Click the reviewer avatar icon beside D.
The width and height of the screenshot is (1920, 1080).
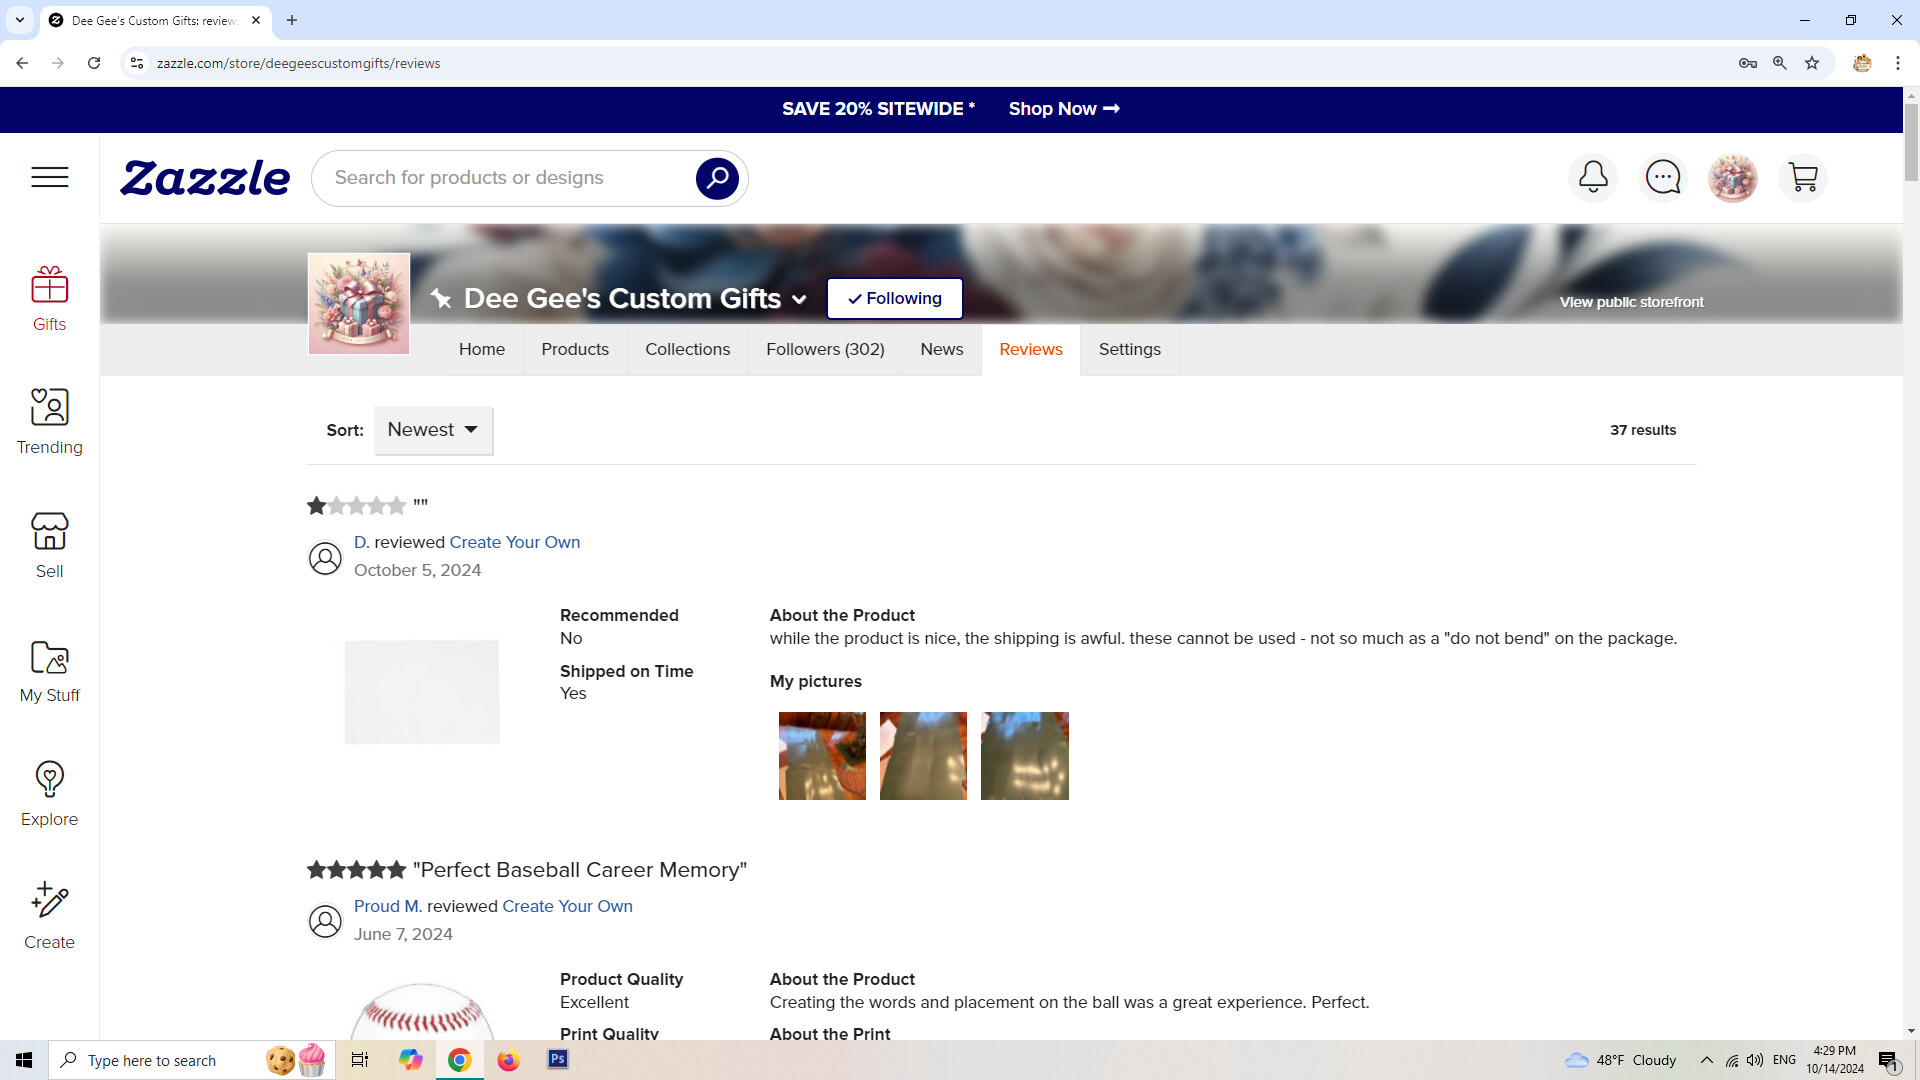325,558
